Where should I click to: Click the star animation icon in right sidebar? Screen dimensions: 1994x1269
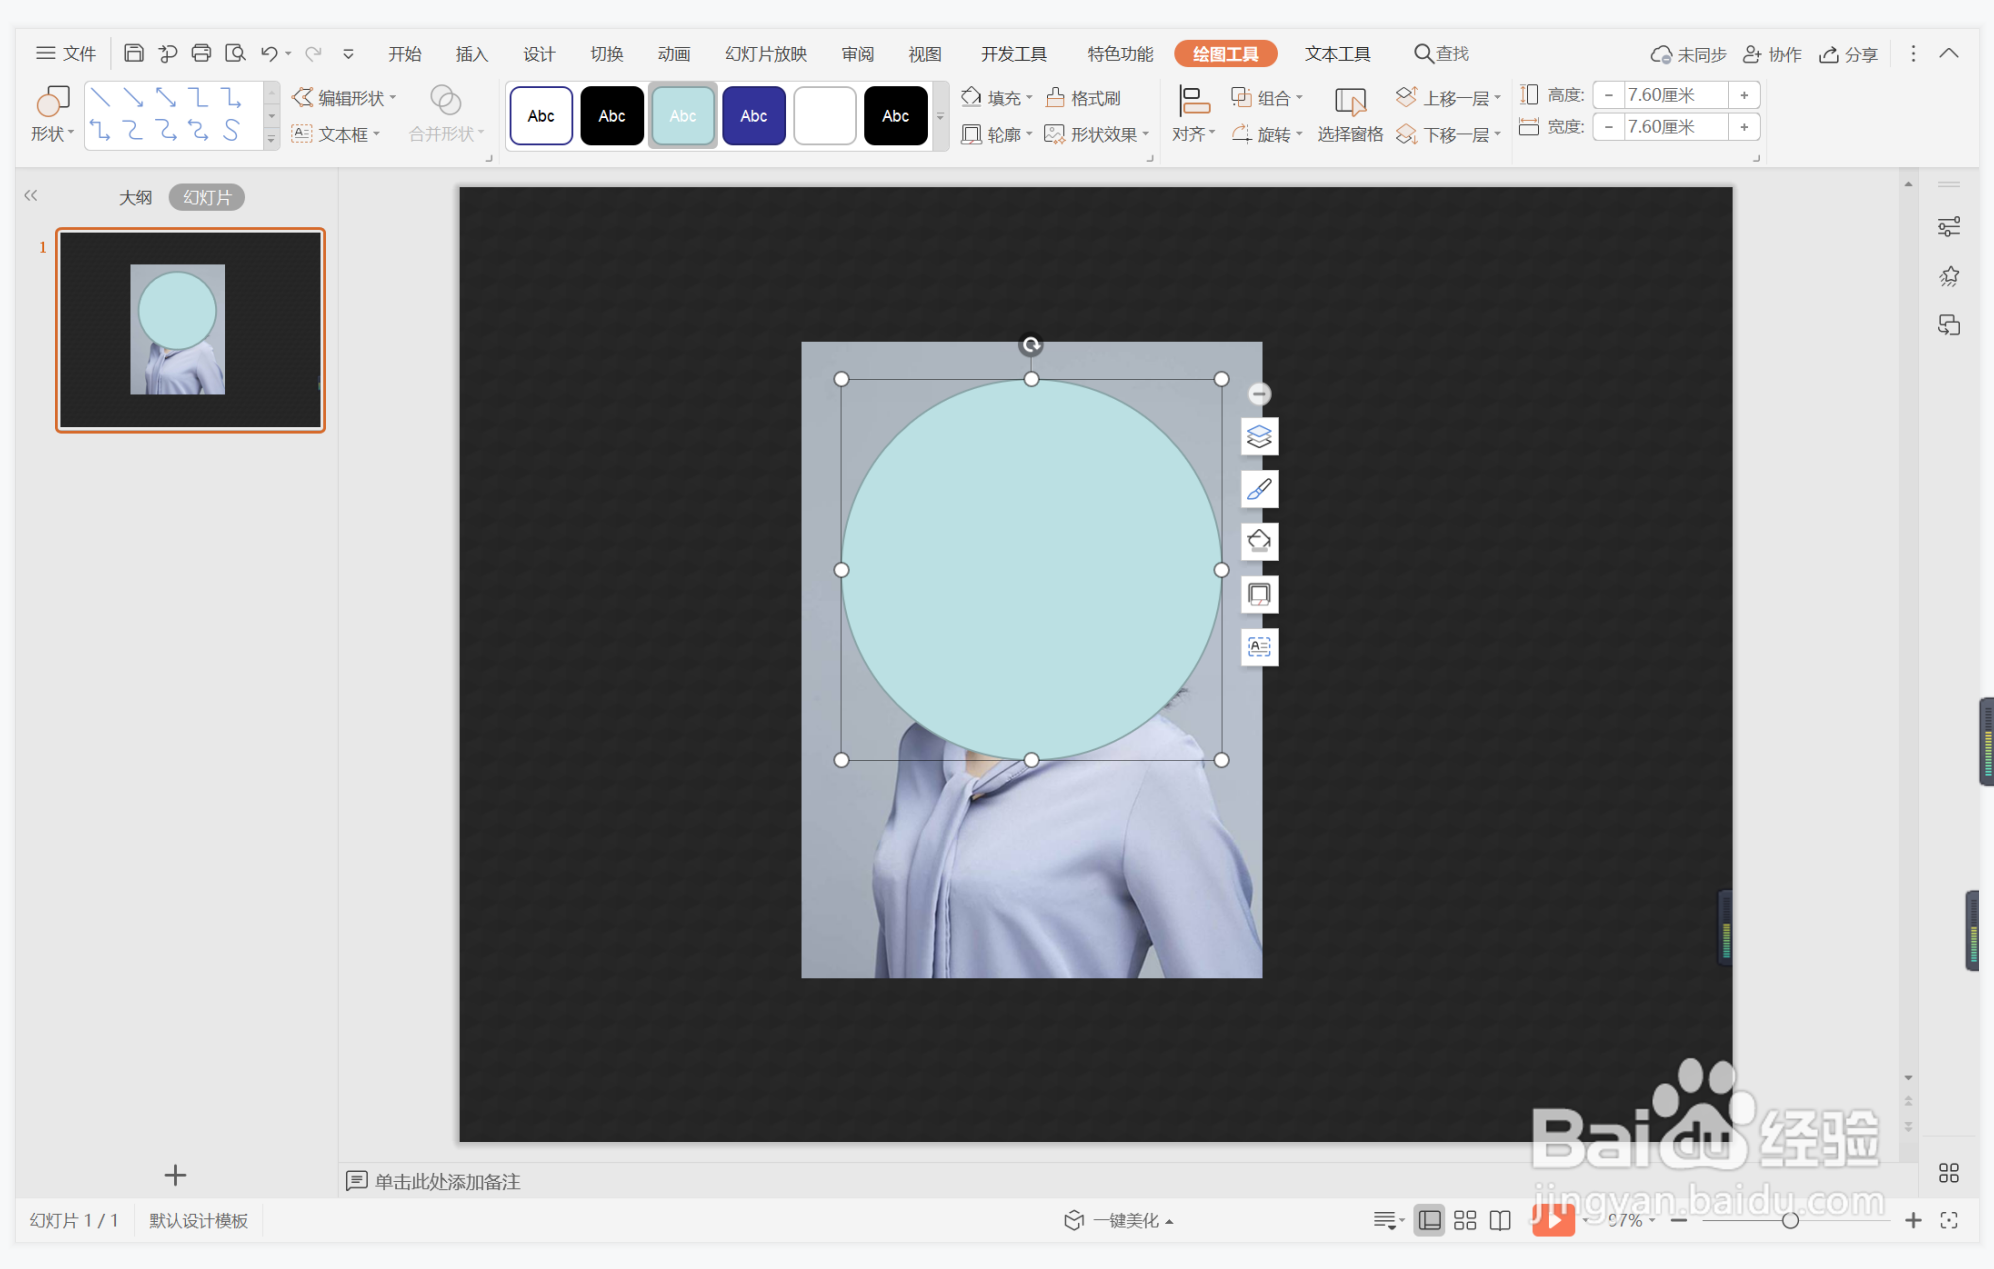click(x=1948, y=276)
